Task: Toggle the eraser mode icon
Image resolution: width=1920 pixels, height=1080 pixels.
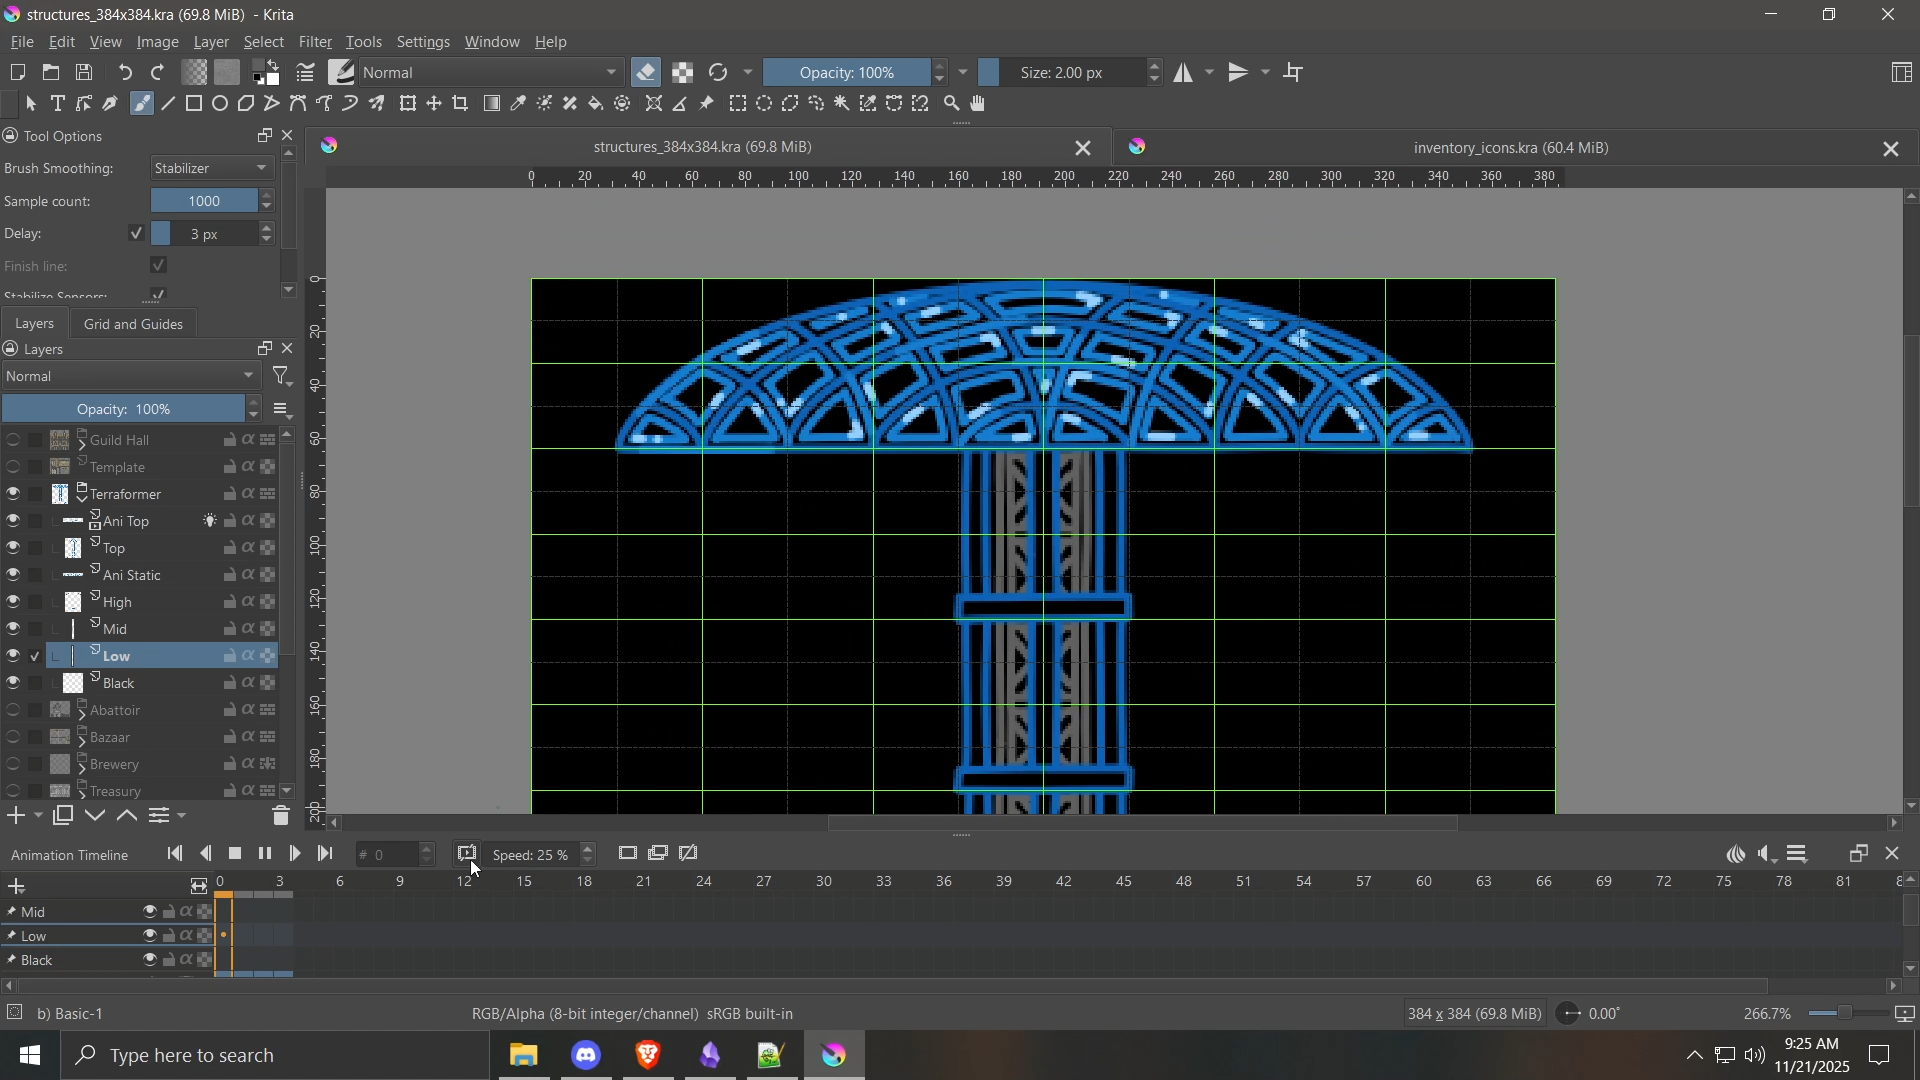Action: coord(648,73)
